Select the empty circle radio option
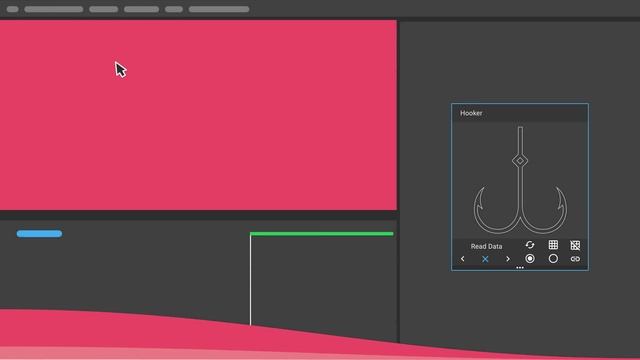This screenshot has height=360, width=640. pyautogui.click(x=553, y=258)
